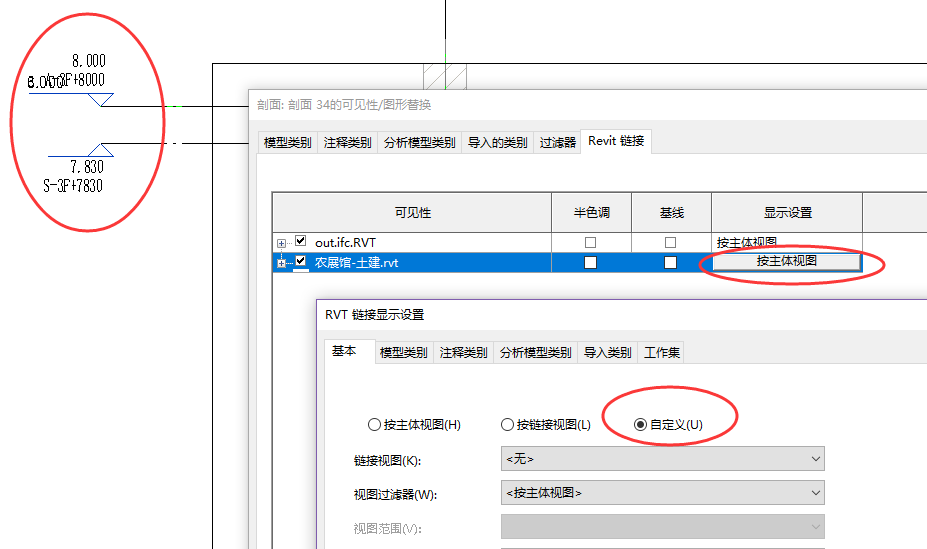Click the 显示设置 column header
927x549 pixels.
coord(787,213)
